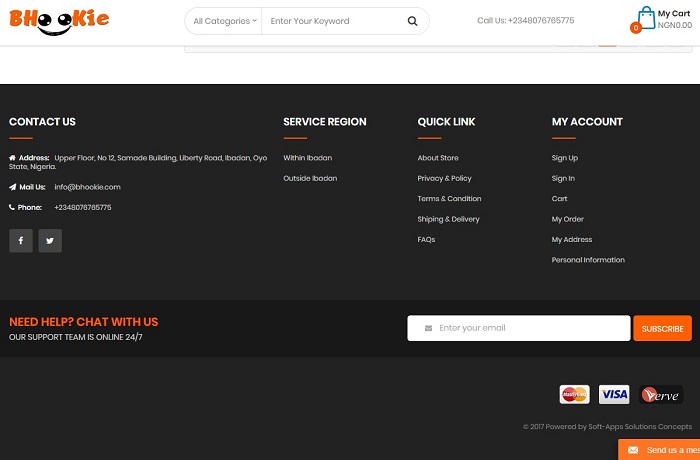The width and height of the screenshot is (700, 460).
Task: Click the Enter your email field
Action: click(x=525, y=328)
